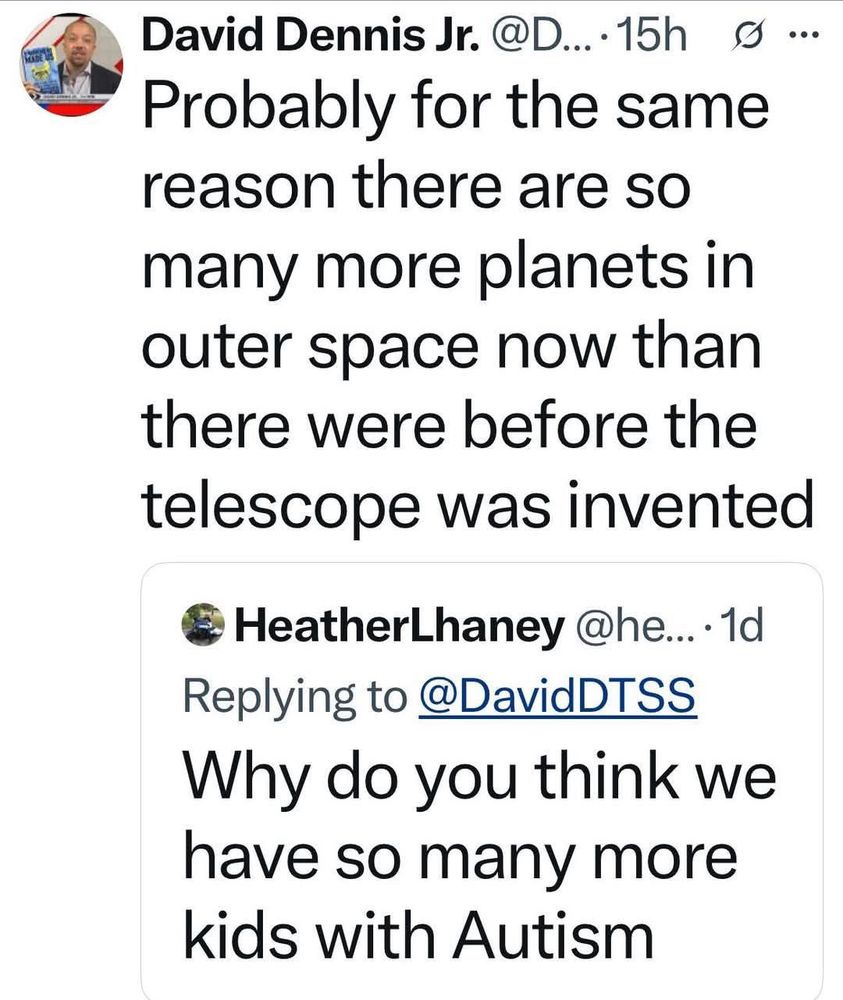843x1000 pixels.
Task: Click the line Probably for the same
Action: click(455, 107)
